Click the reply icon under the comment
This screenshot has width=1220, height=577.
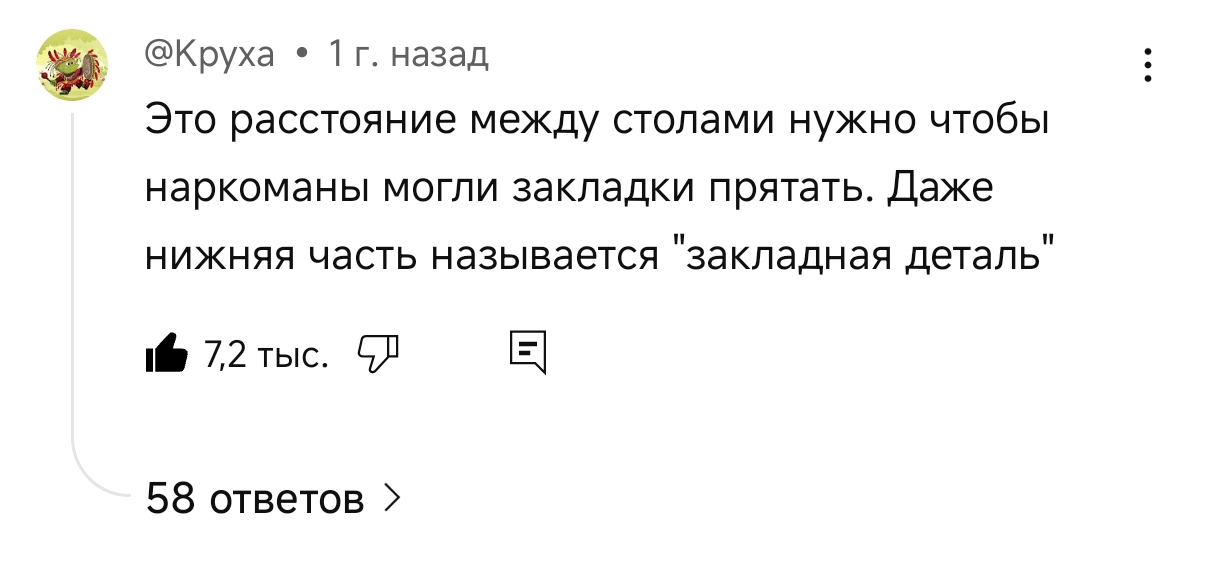tap(527, 353)
